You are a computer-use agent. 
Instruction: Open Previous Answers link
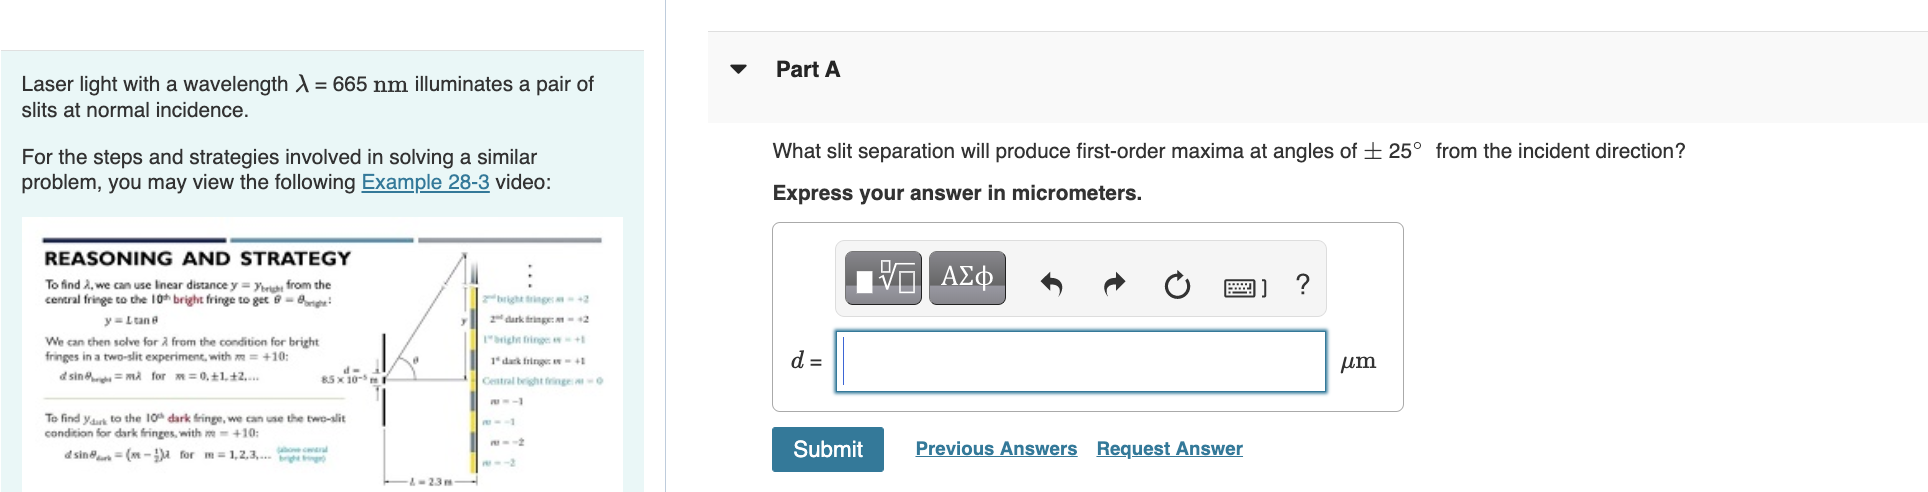pos(996,449)
